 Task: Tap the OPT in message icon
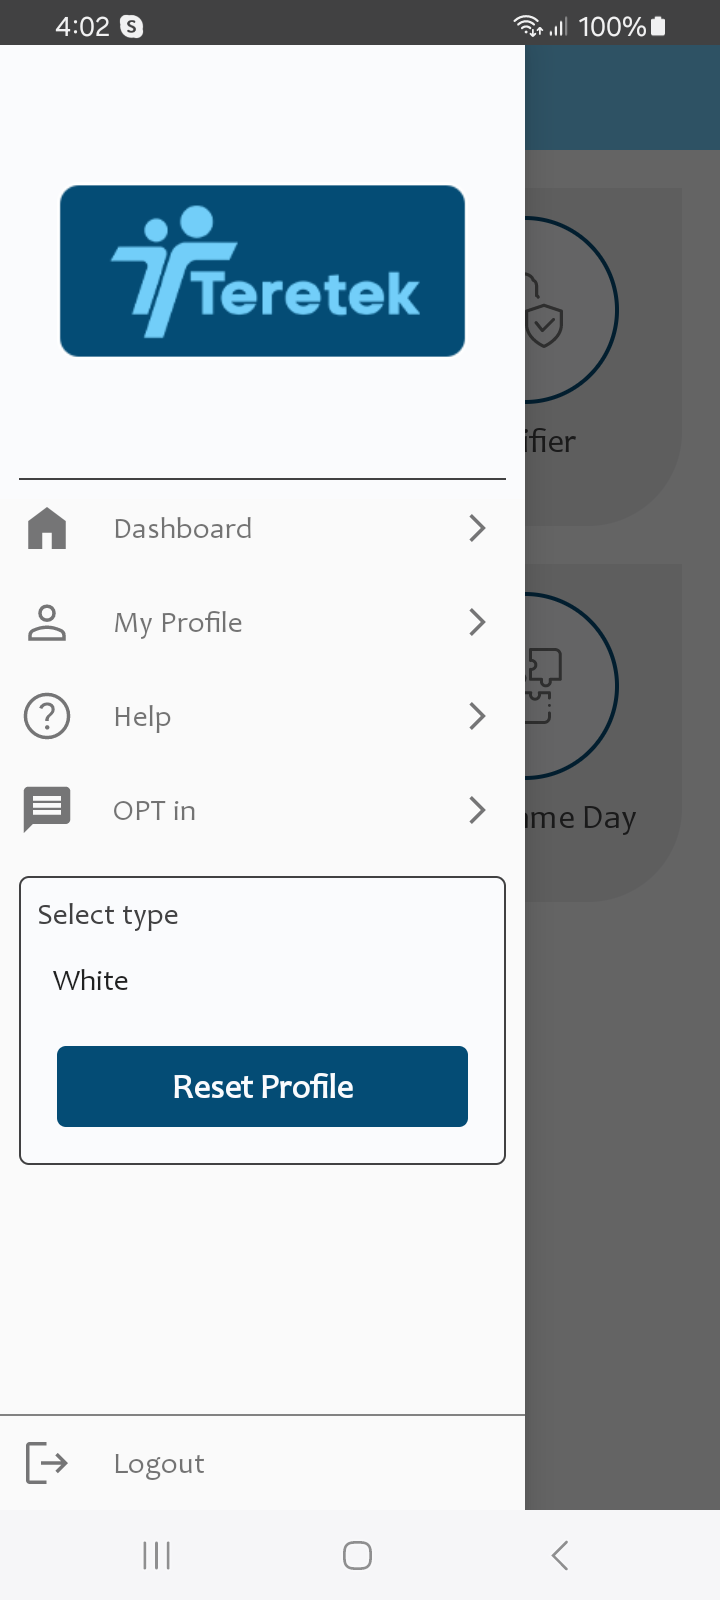47,810
